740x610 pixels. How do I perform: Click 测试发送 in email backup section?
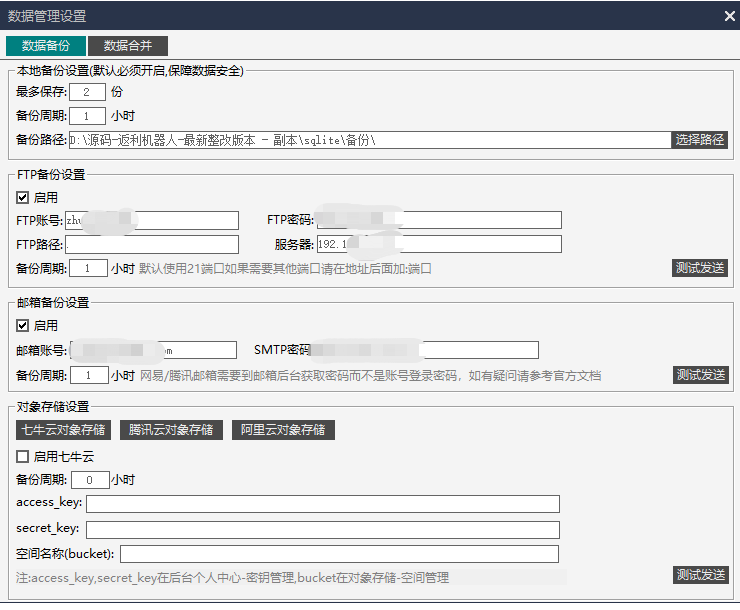coord(700,375)
